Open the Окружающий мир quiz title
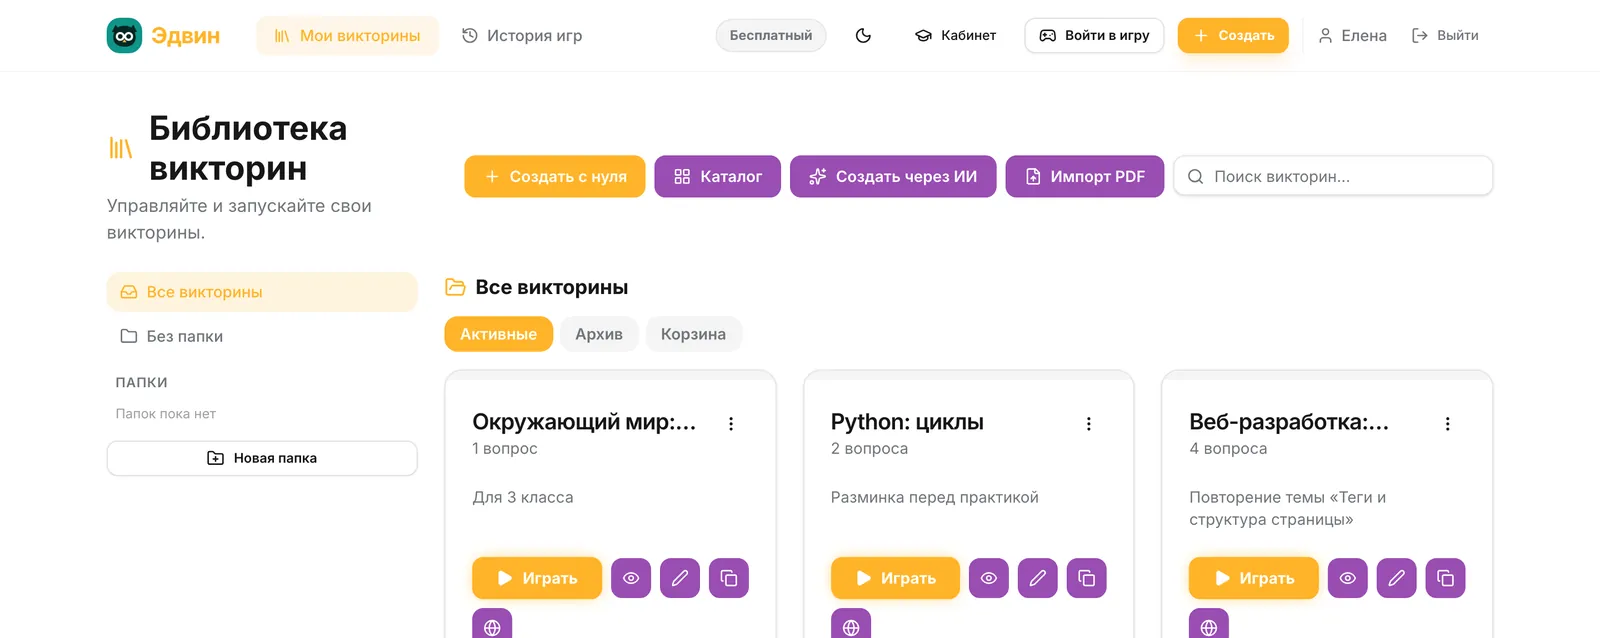Viewport: 1600px width, 638px height. pyautogui.click(x=584, y=422)
